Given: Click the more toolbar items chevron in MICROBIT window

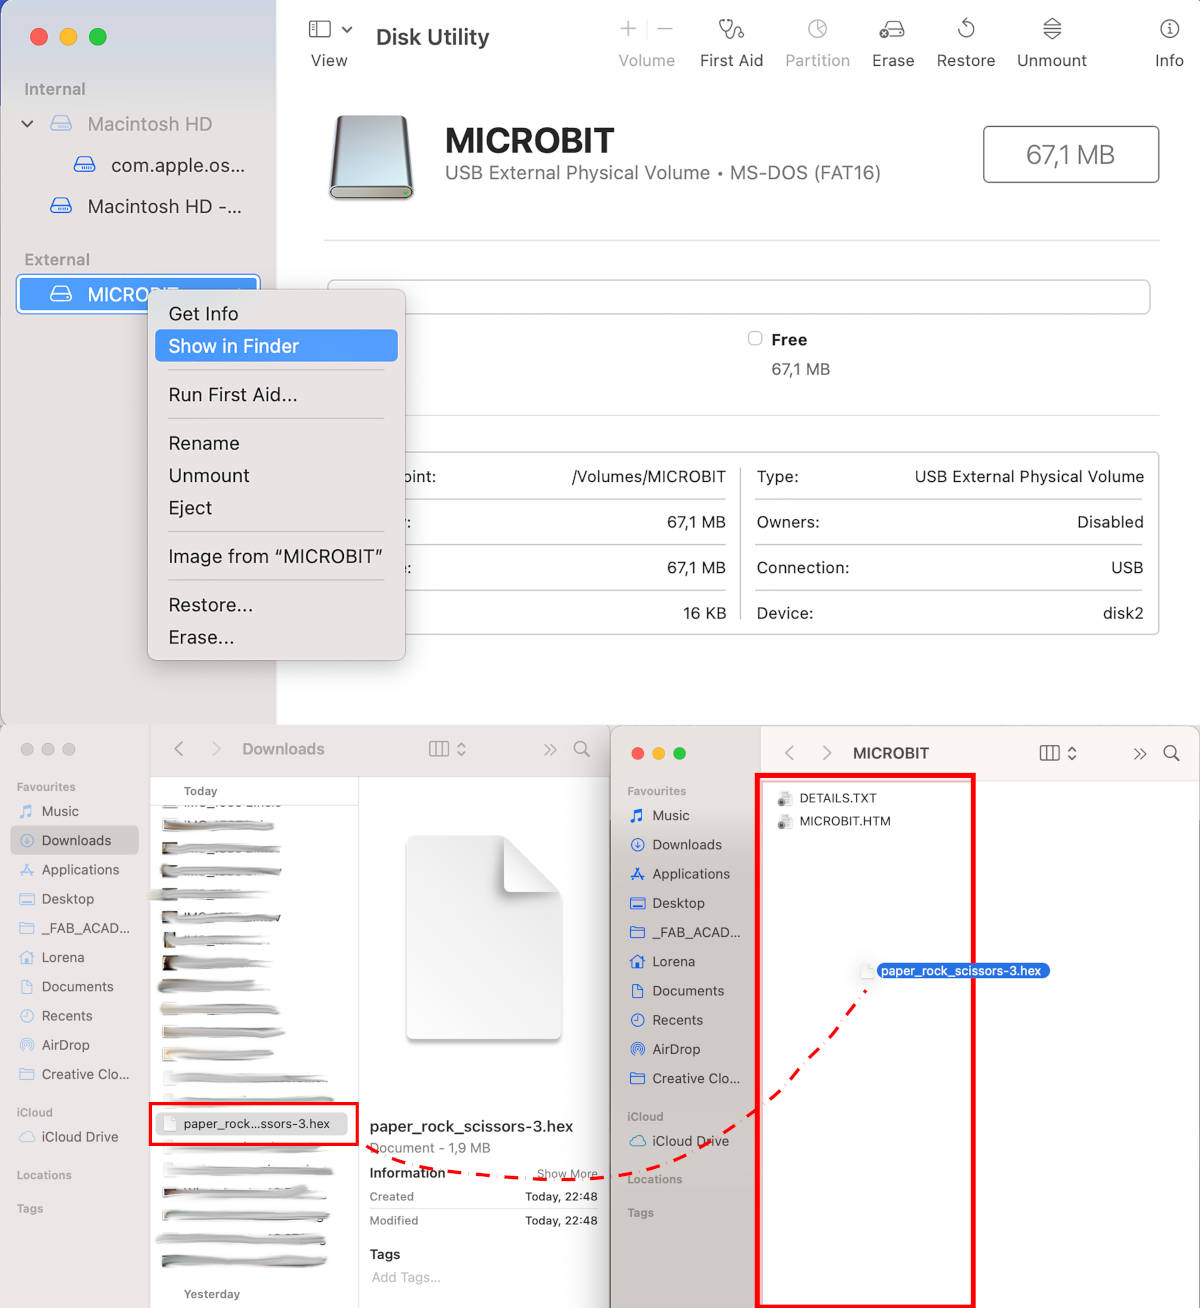Looking at the screenshot, I should click(1139, 753).
